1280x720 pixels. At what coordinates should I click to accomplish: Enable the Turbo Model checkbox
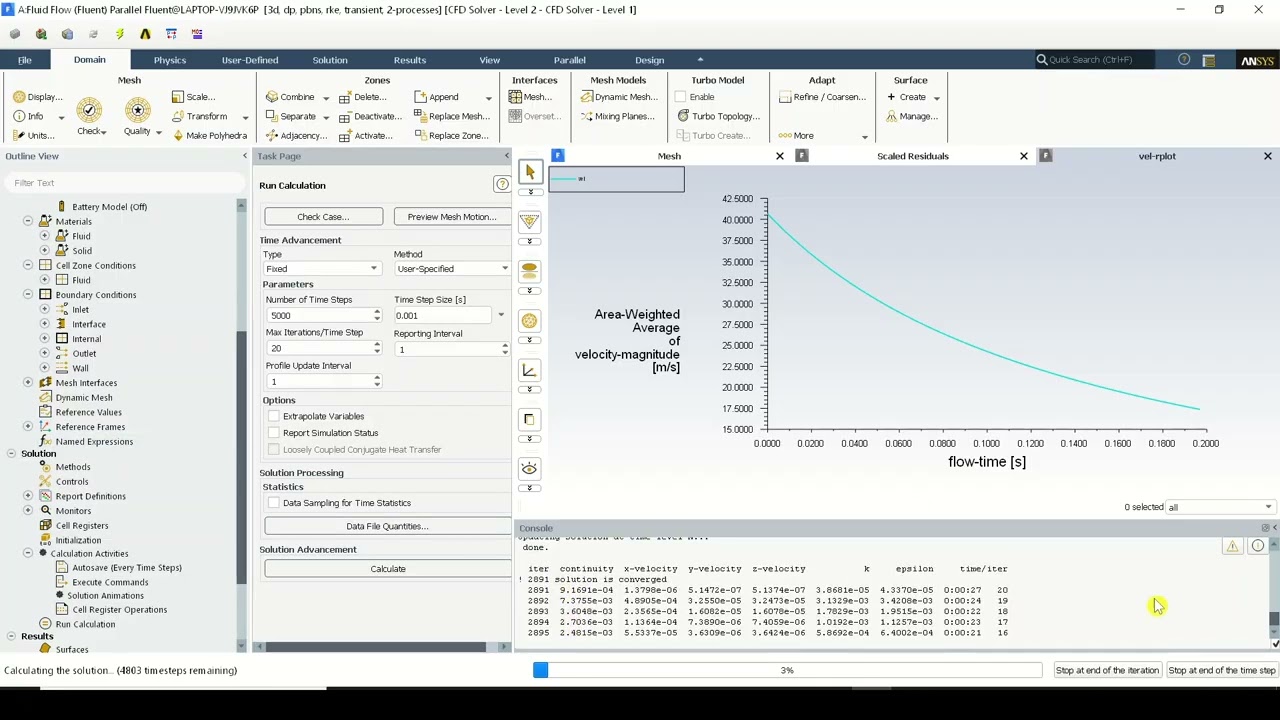pos(681,97)
